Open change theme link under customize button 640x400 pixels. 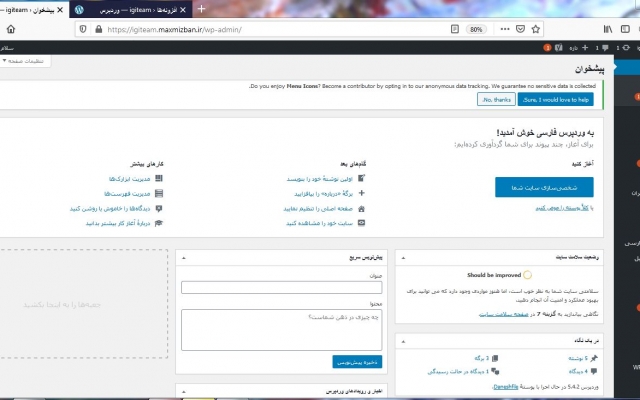click(x=564, y=208)
